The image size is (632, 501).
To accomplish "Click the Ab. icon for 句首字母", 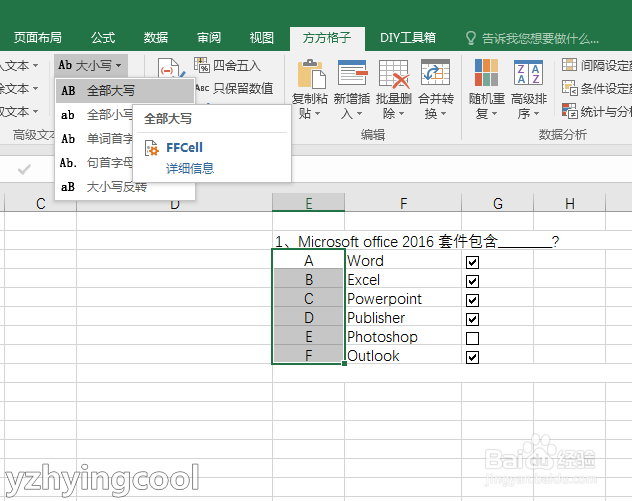I will click(68, 162).
